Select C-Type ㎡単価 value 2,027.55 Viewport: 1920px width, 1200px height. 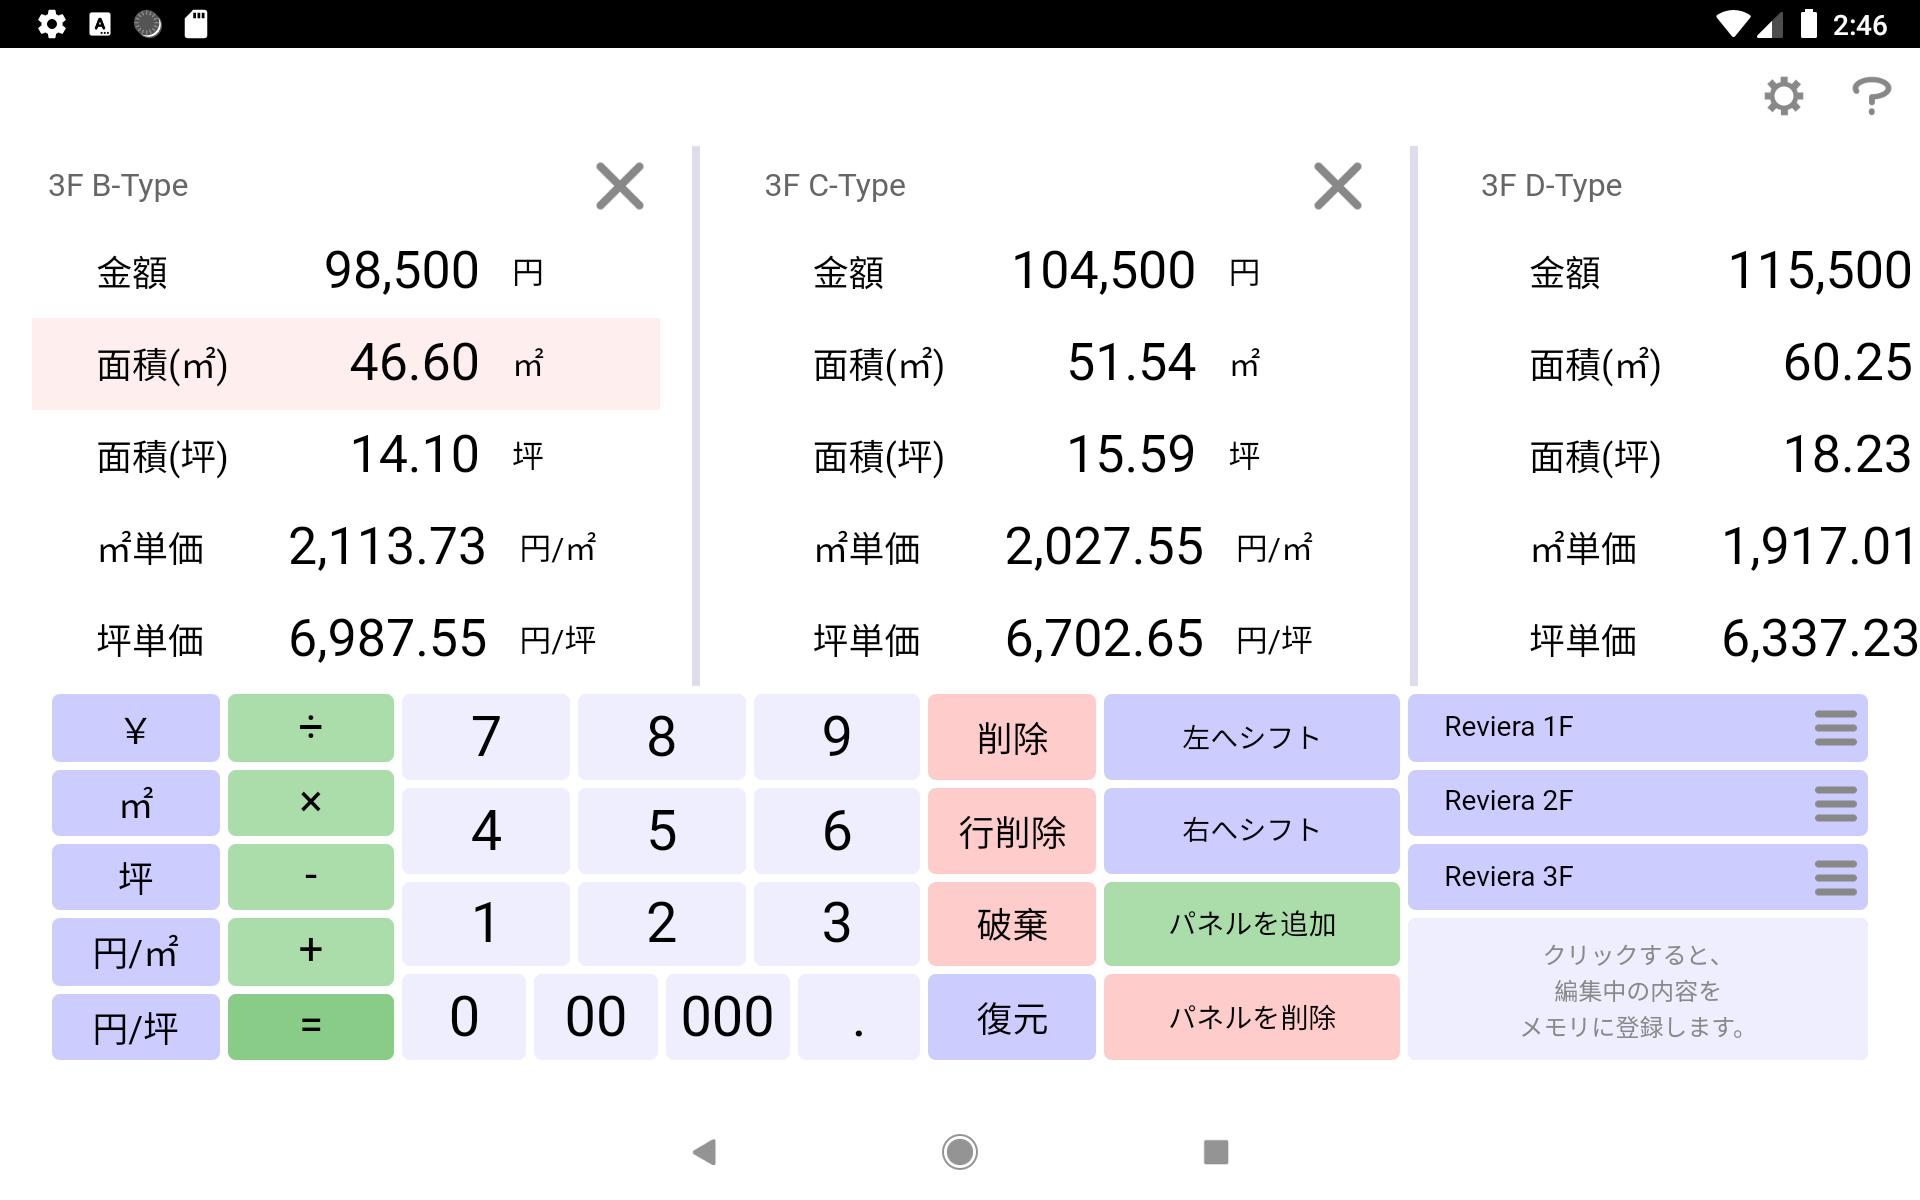click(x=1104, y=547)
